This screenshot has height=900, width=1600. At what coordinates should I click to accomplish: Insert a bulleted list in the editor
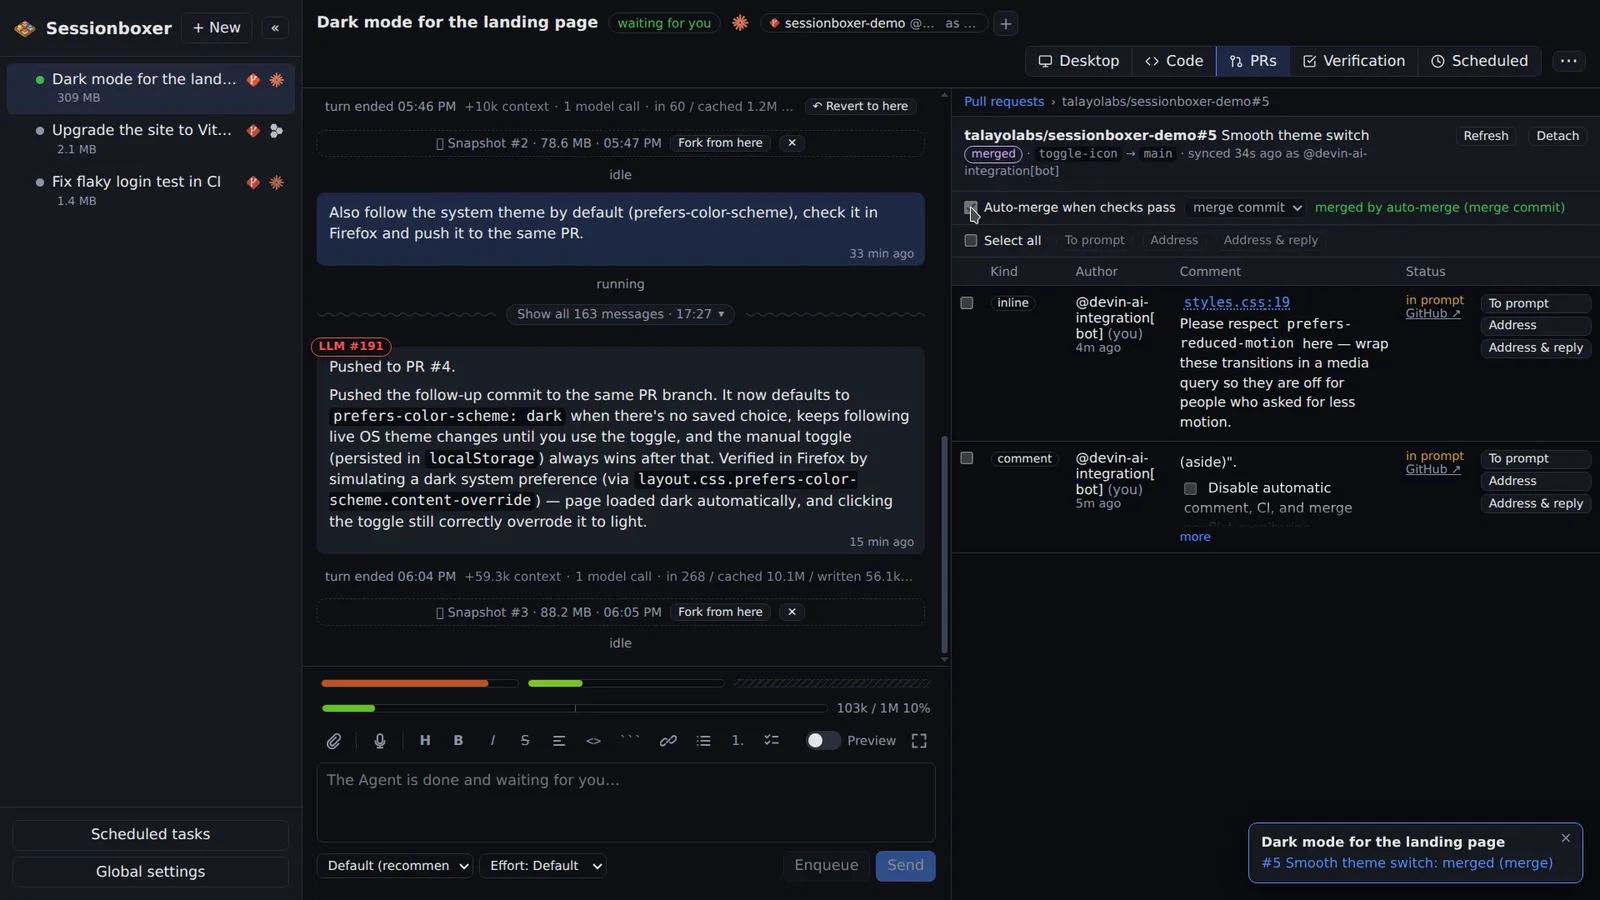tap(704, 741)
